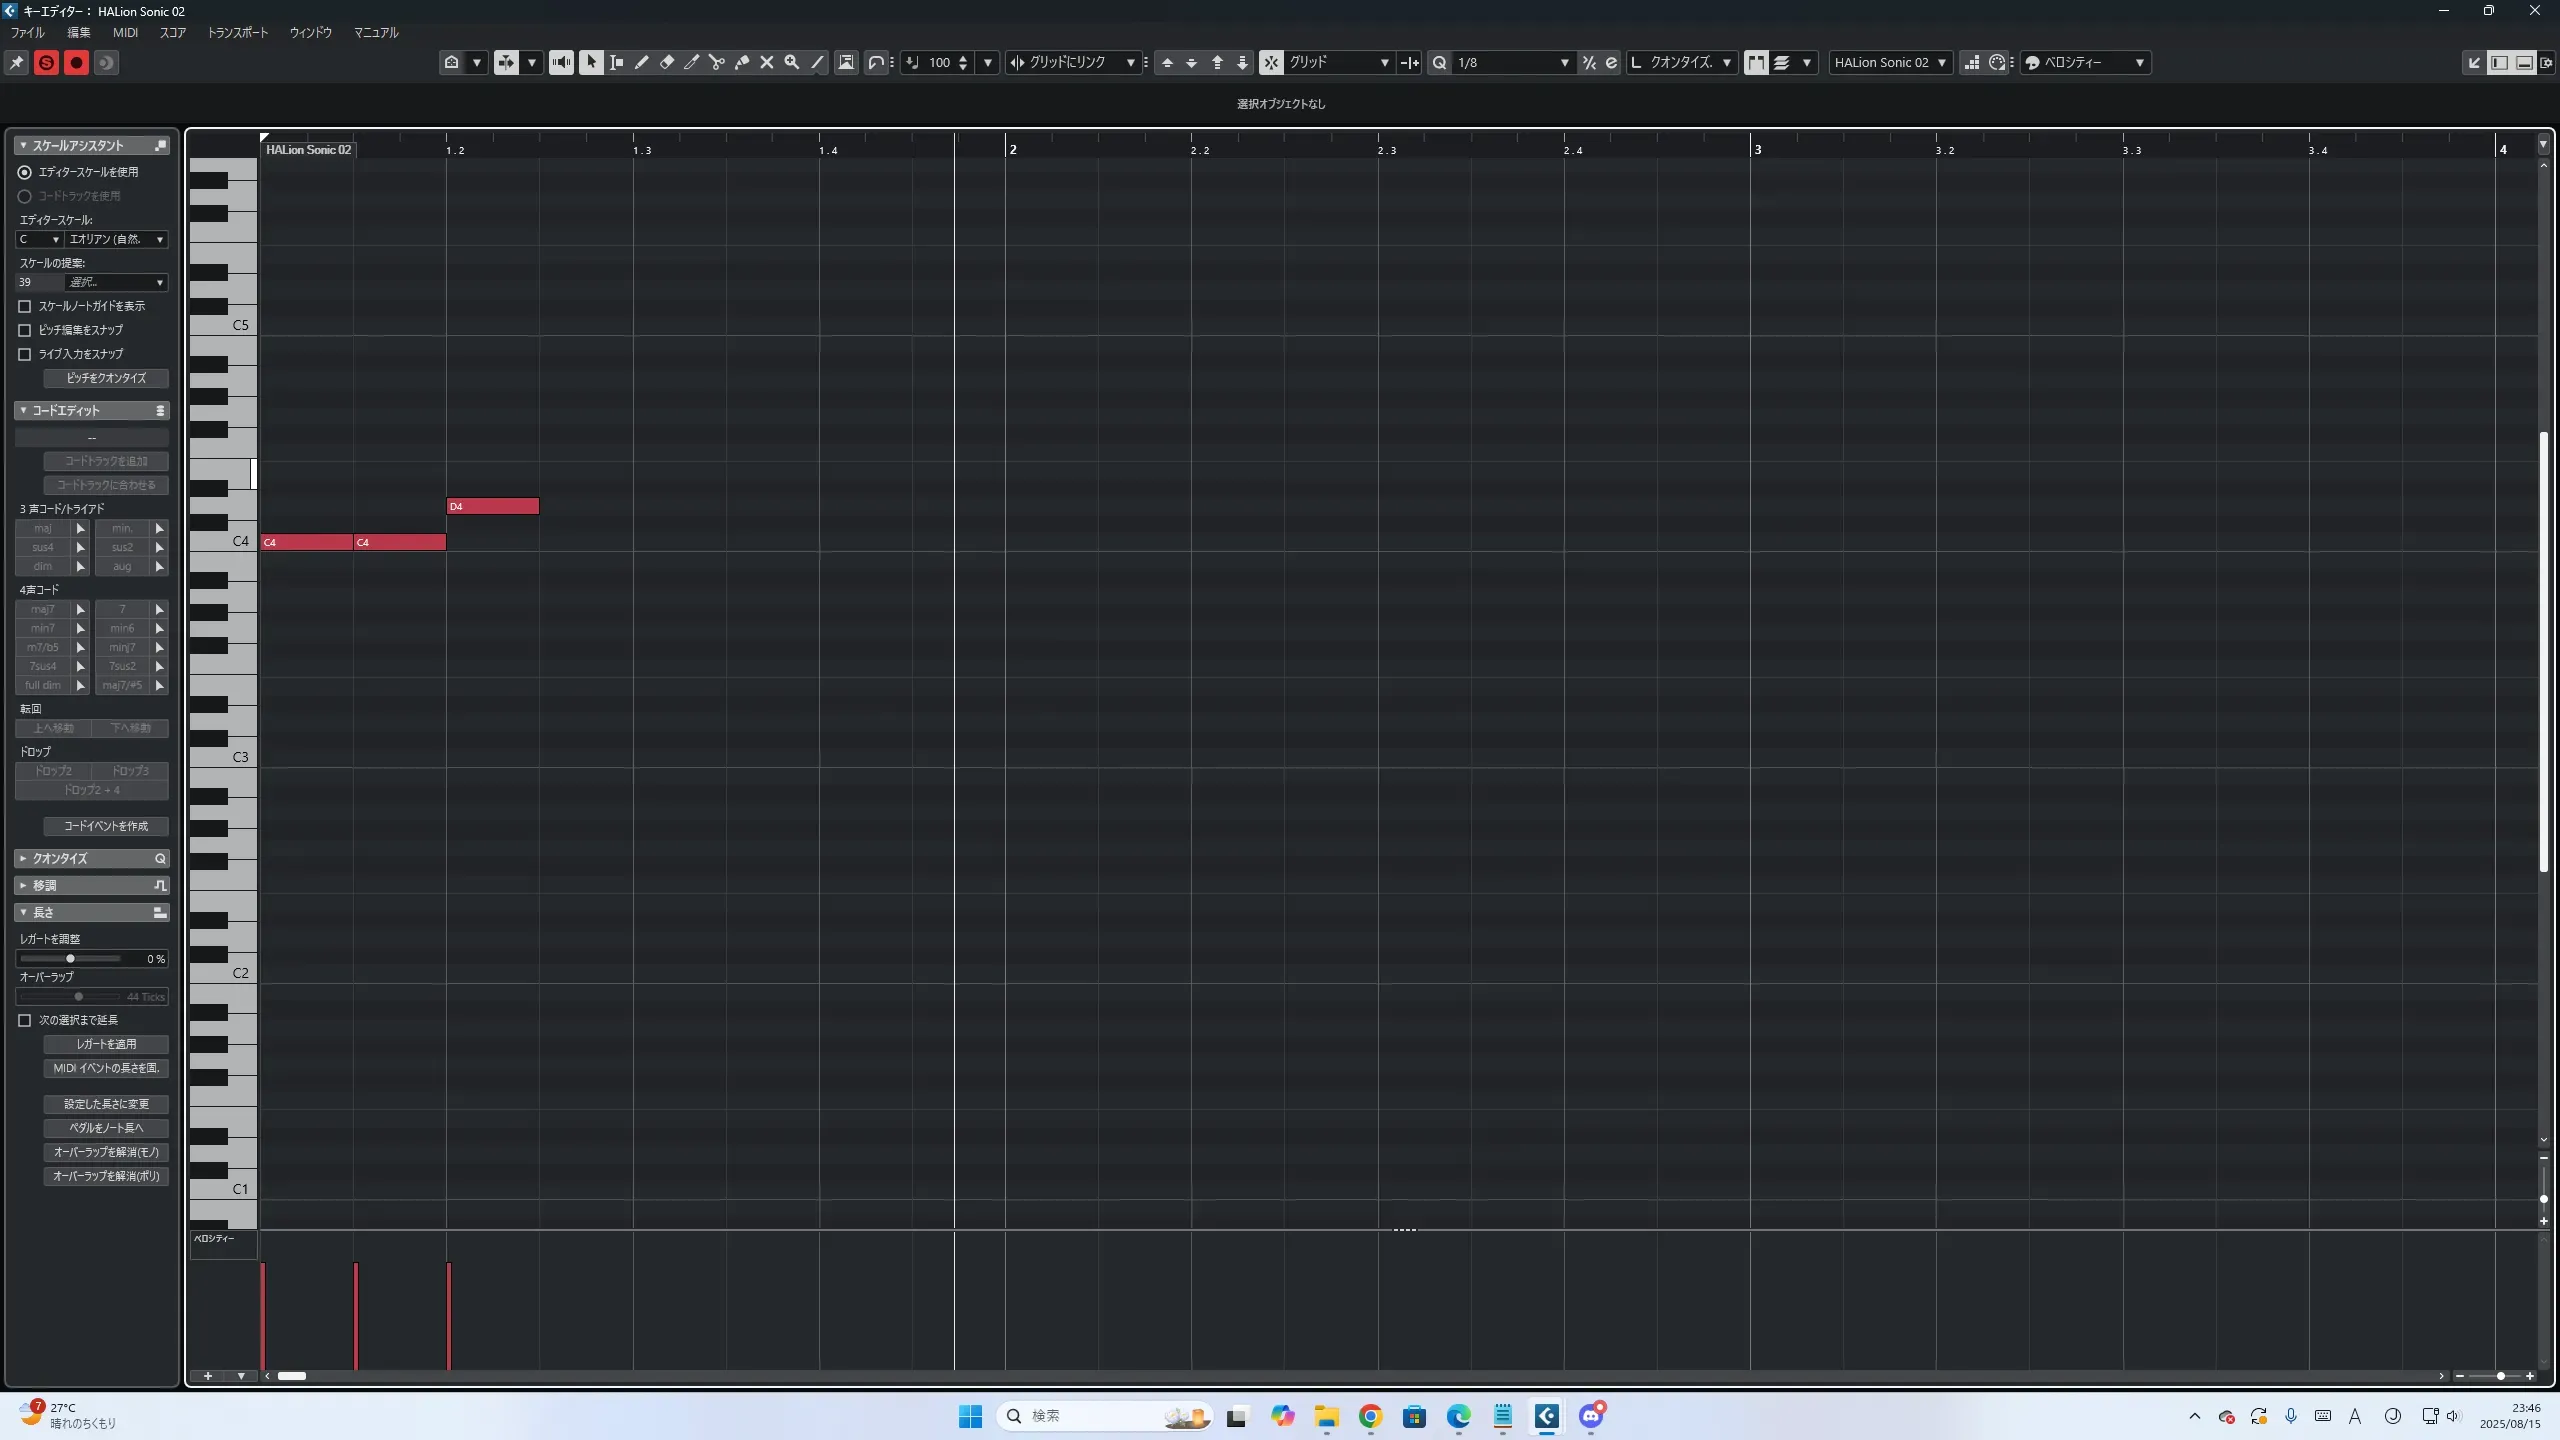
Task: Open the トランスポート menu
Action: click(x=237, y=32)
